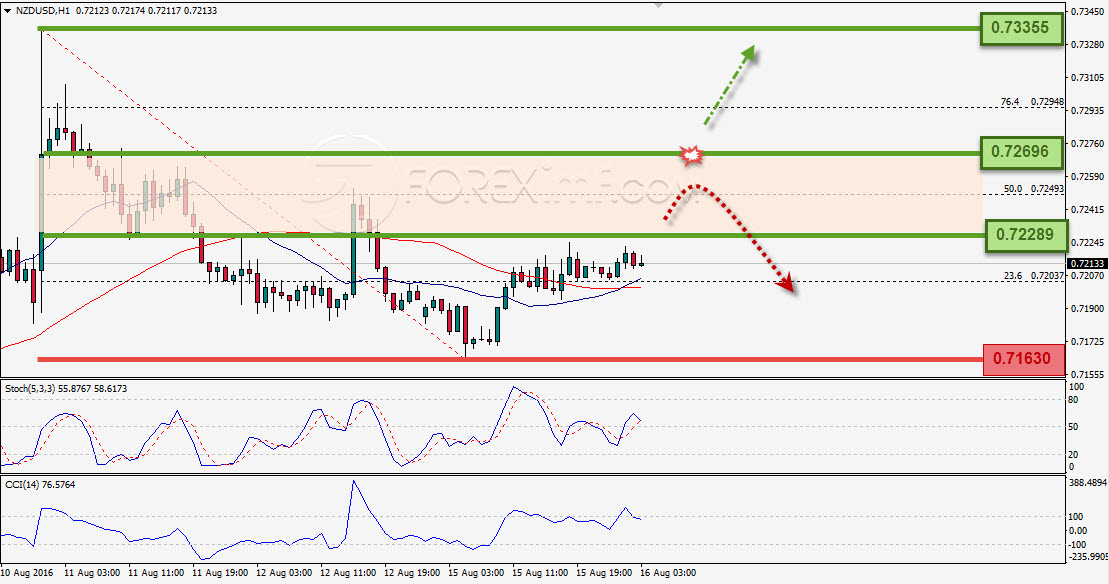Select the red 0.71630 support level label
This screenshot has height=584, width=1109.
pyautogui.click(x=1023, y=359)
